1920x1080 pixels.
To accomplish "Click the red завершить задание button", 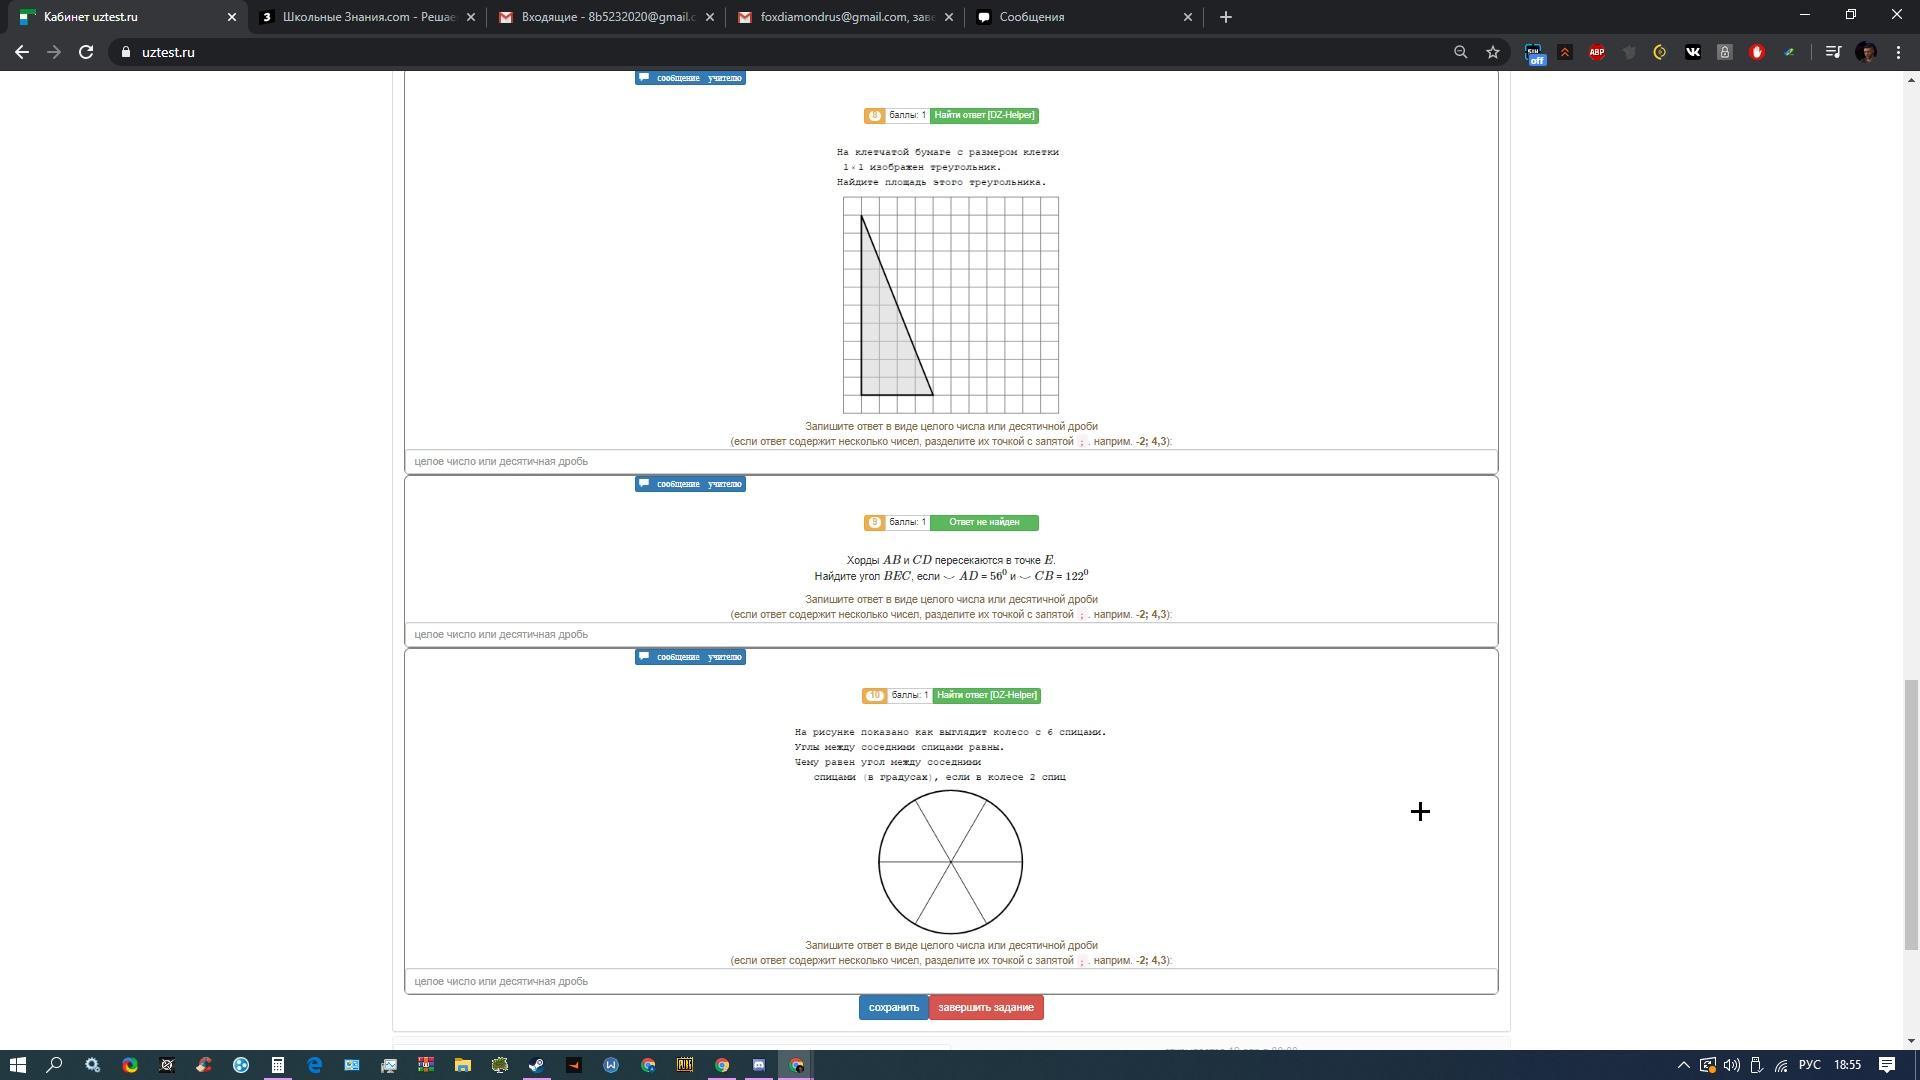I will [986, 1008].
